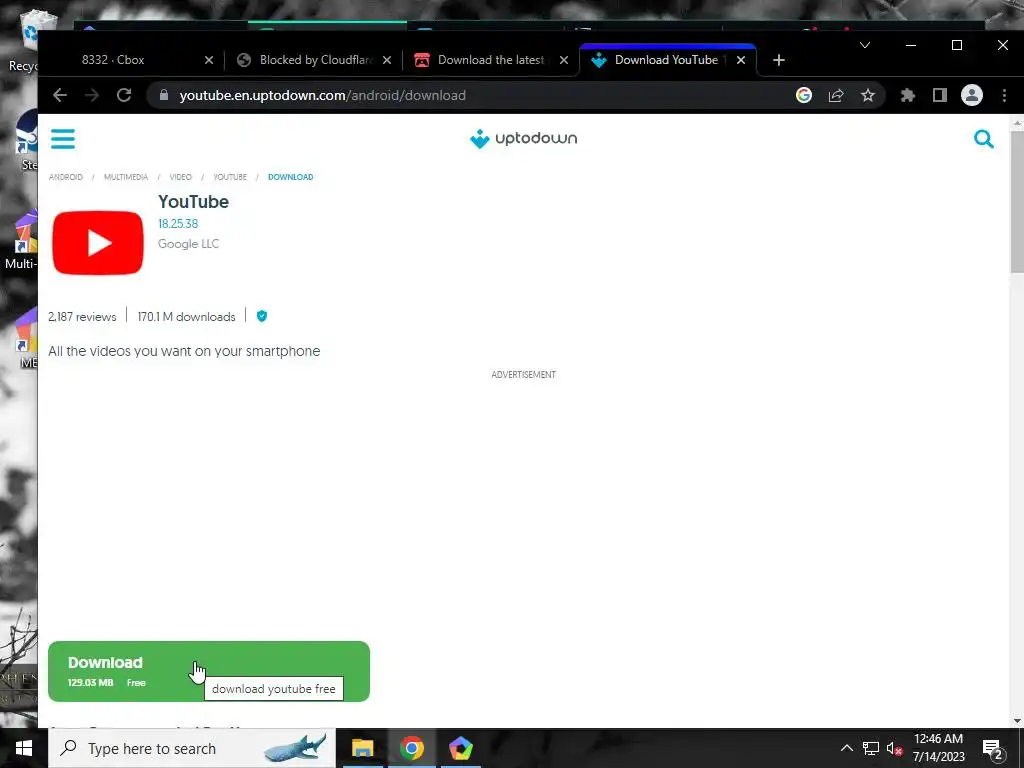This screenshot has width=1024, height=768.
Task: Open the Windows Start menu
Action: [24, 748]
